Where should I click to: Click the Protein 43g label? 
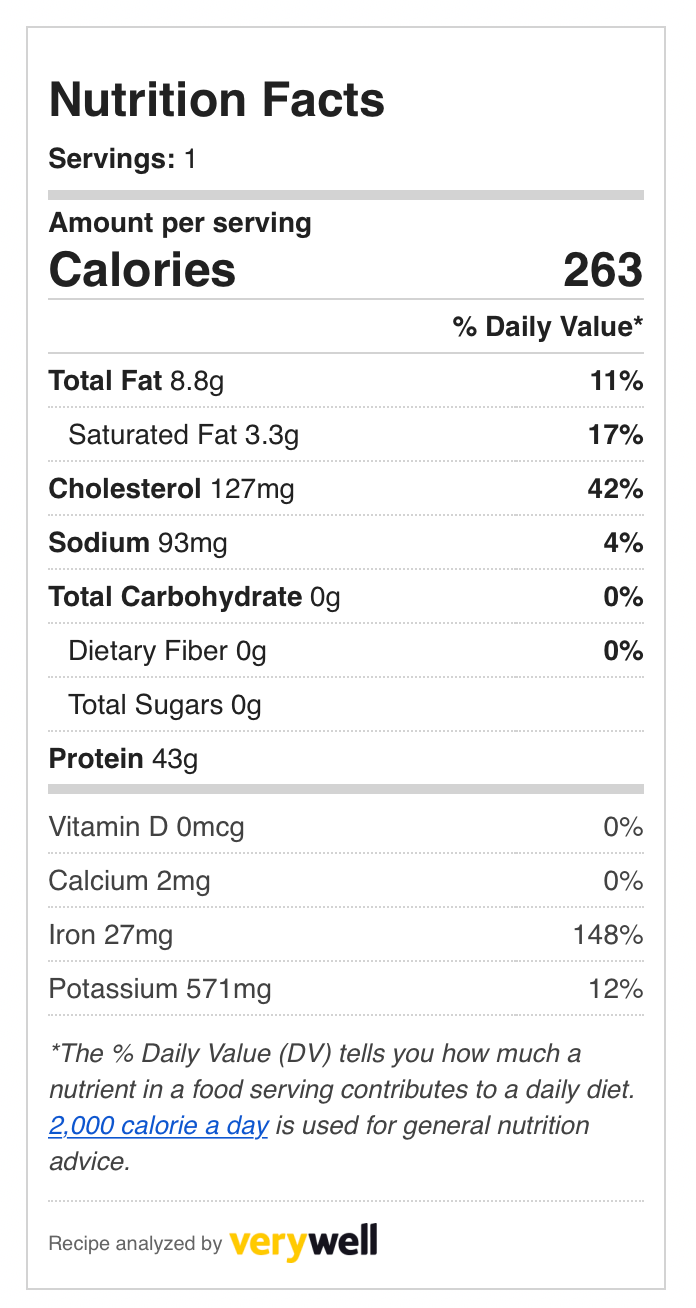[x=123, y=759]
